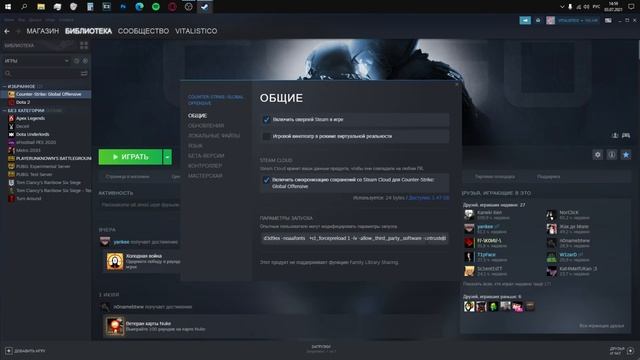This screenshot has width=640, height=360.
Task: Select ОБЩИЕ section in properties dialog
Action: point(198,116)
